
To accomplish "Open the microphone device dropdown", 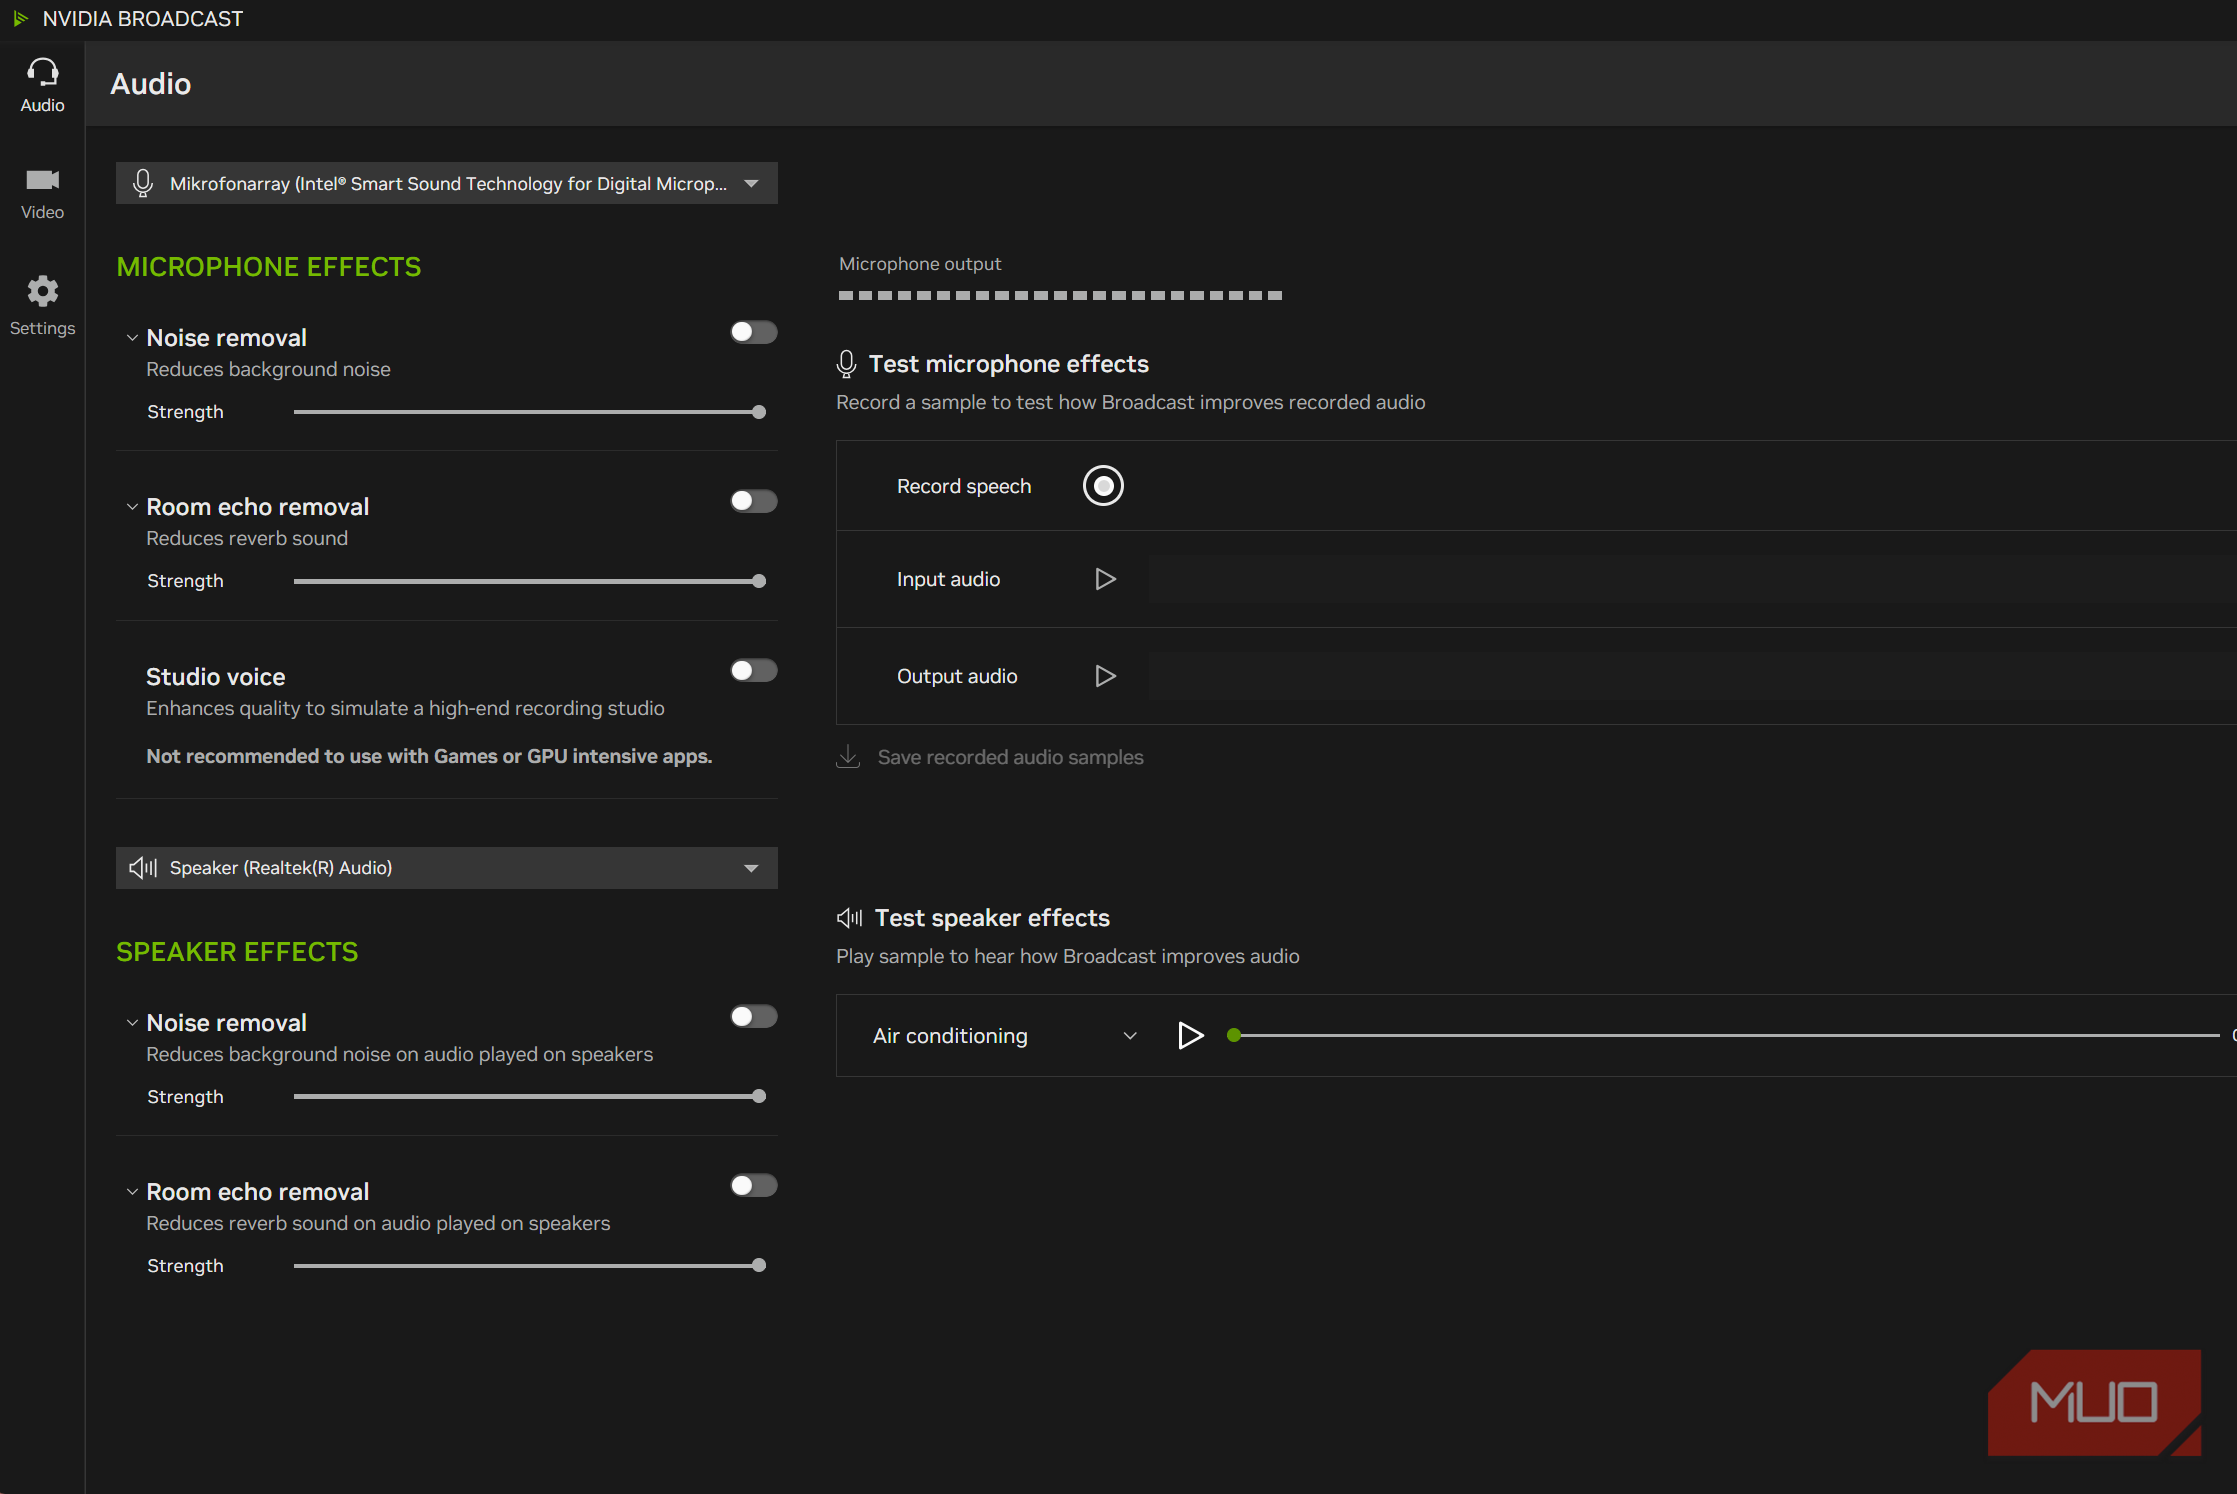I will click(447, 183).
